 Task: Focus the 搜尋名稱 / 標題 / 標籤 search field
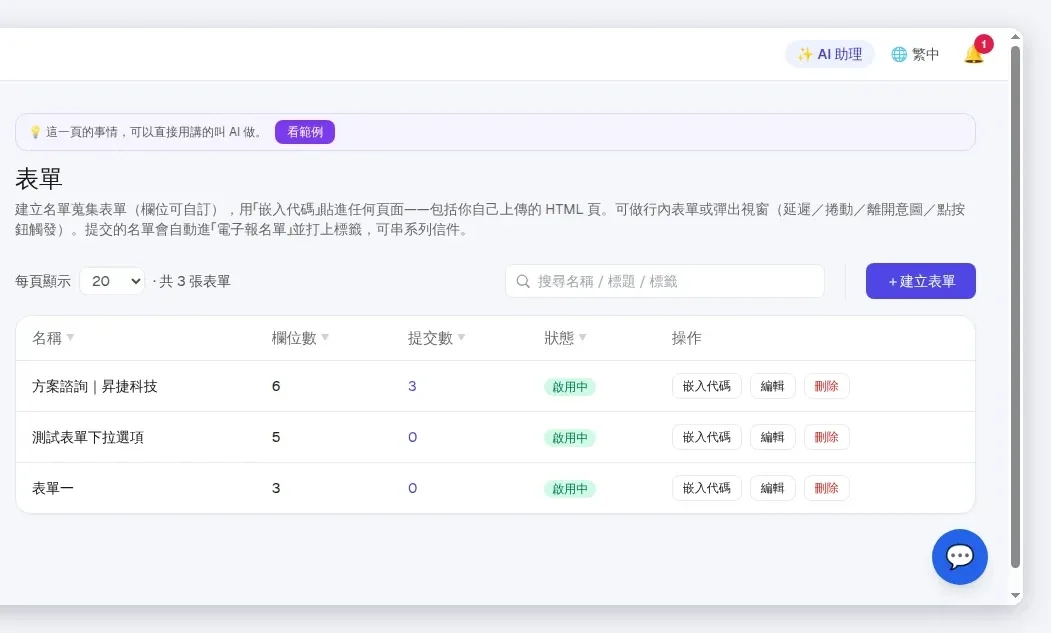(665, 281)
